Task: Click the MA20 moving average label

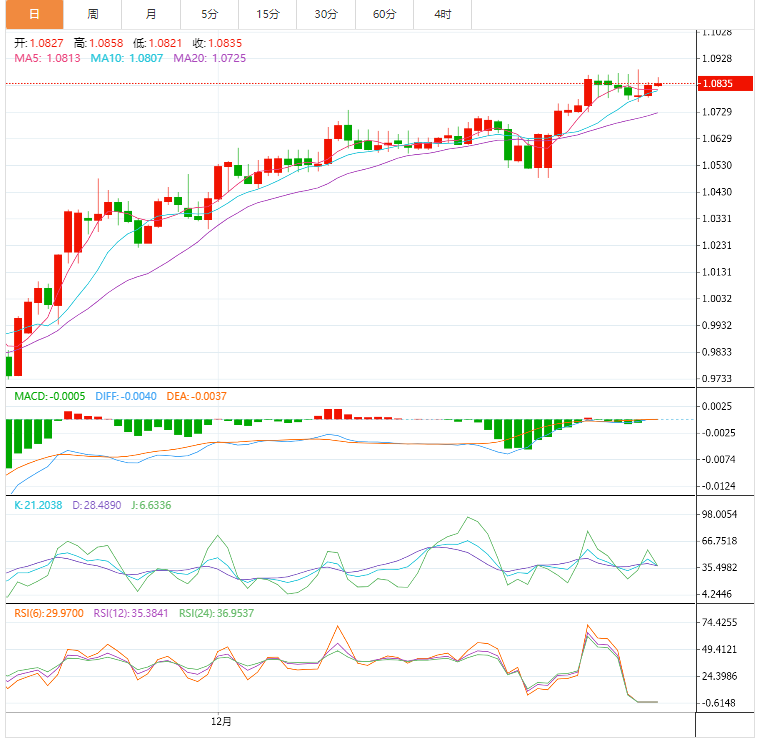Action: pyautogui.click(x=209, y=59)
